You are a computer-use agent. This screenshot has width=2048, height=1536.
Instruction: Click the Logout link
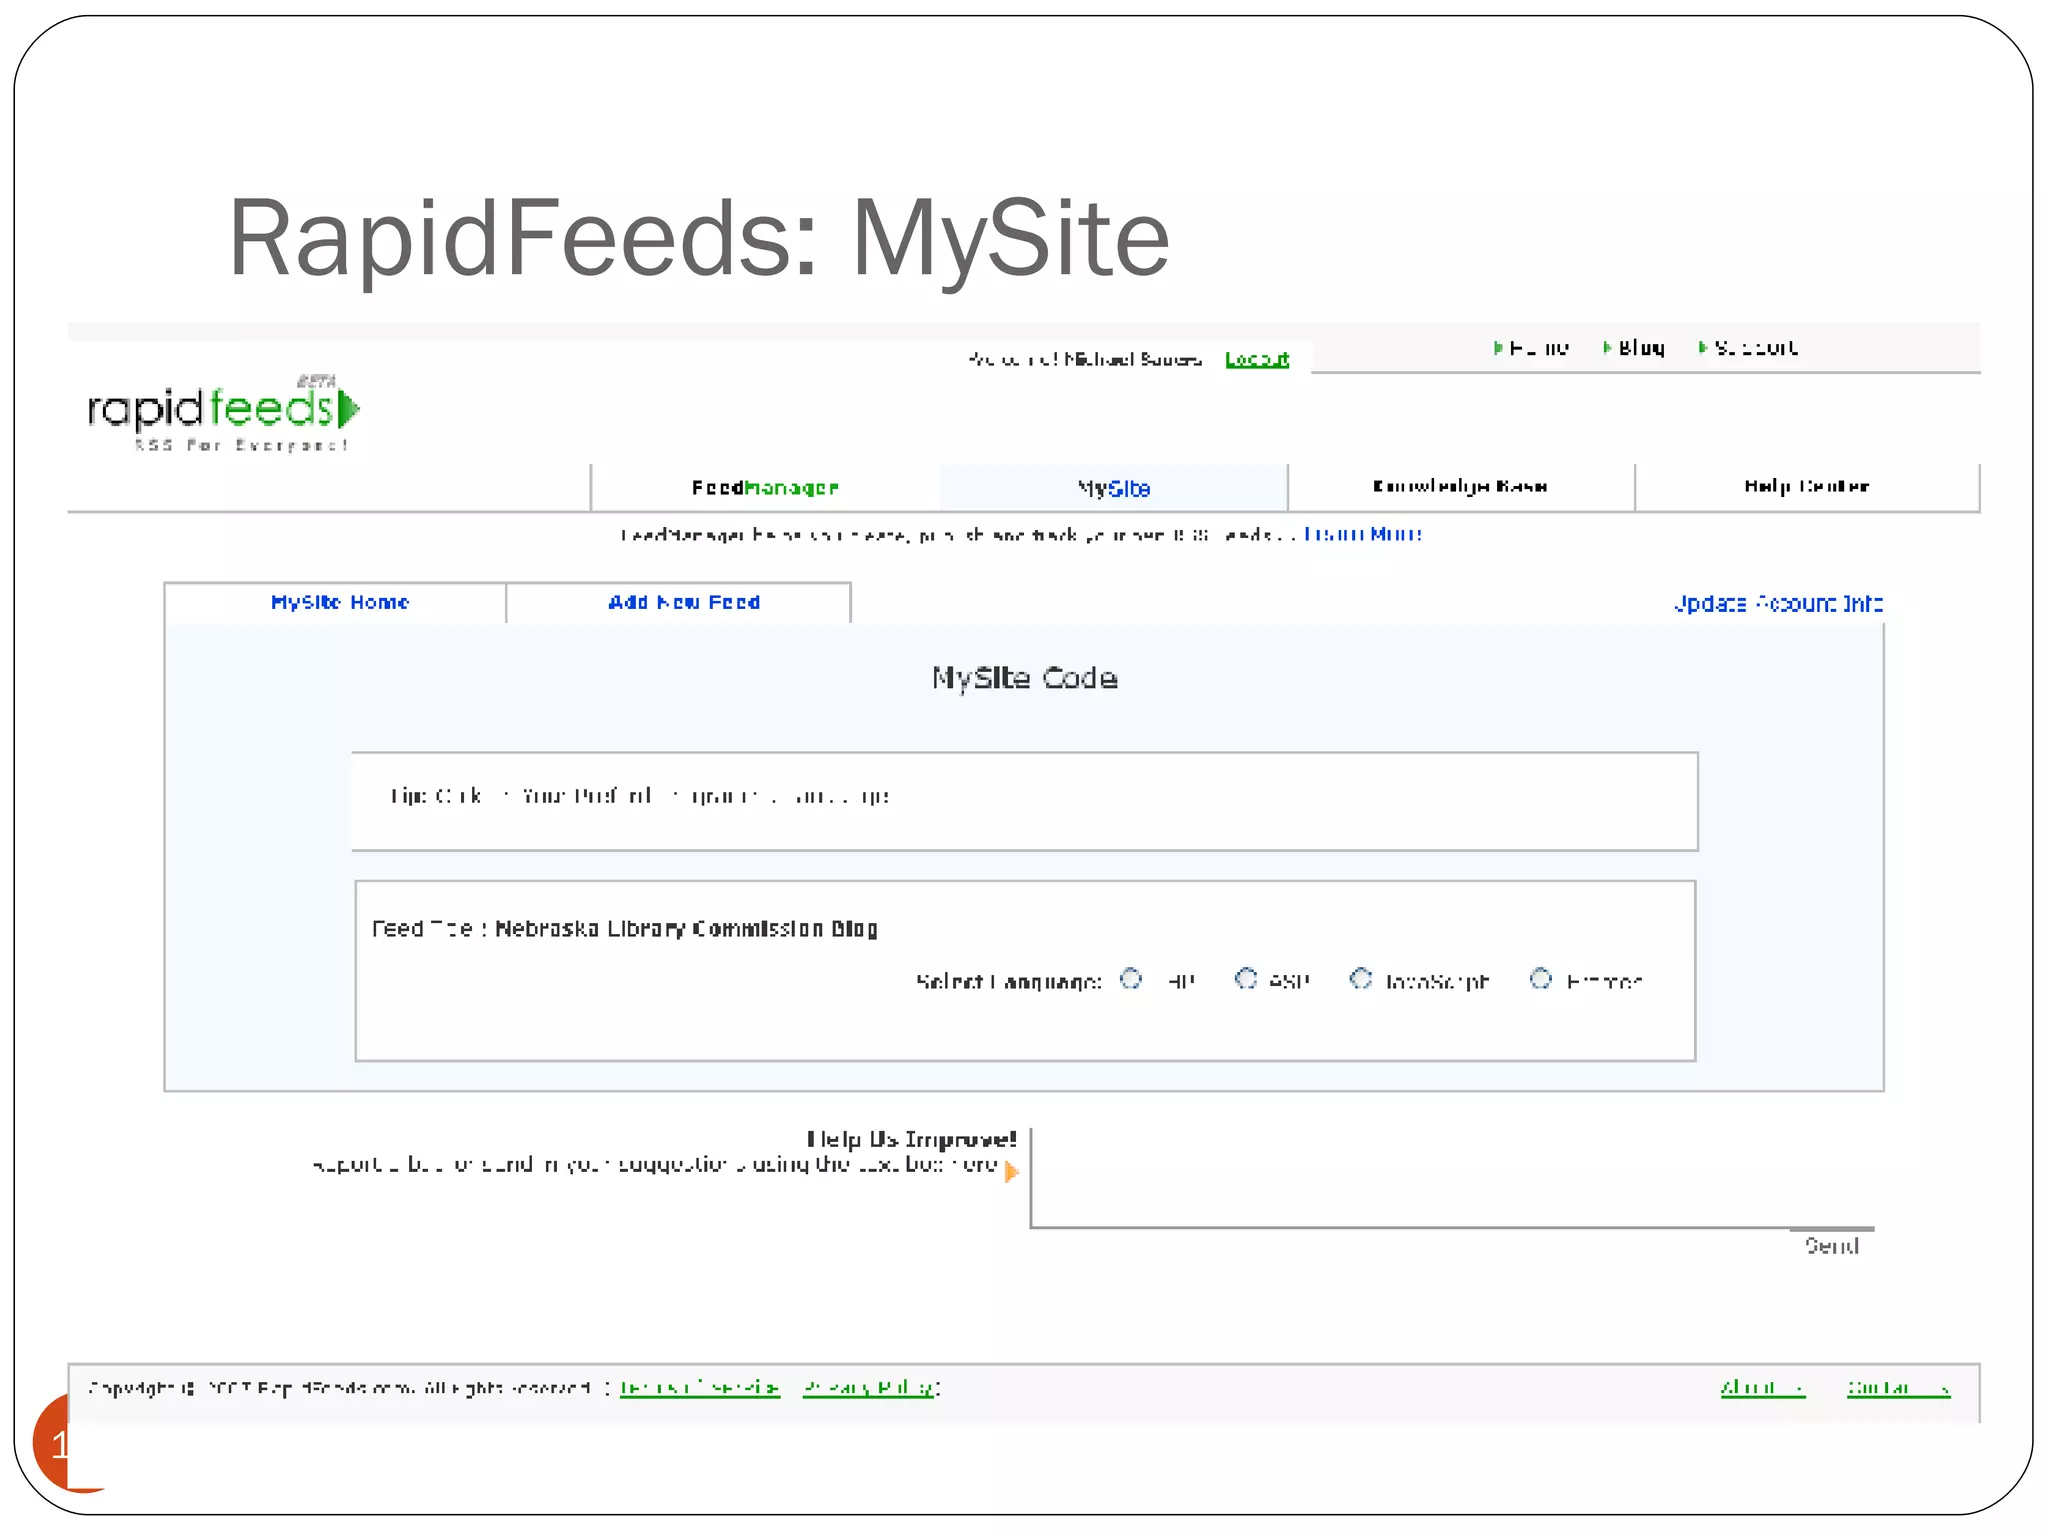click(x=1257, y=359)
